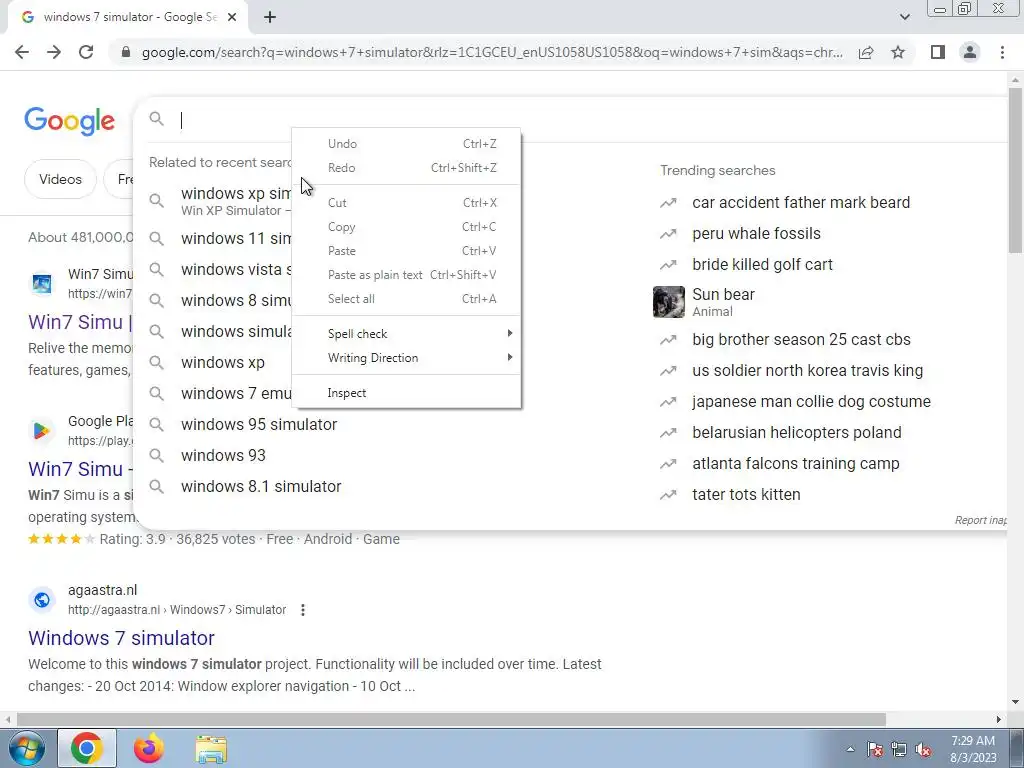
Task: Choose Paste as plain text
Action: (x=406, y=275)
